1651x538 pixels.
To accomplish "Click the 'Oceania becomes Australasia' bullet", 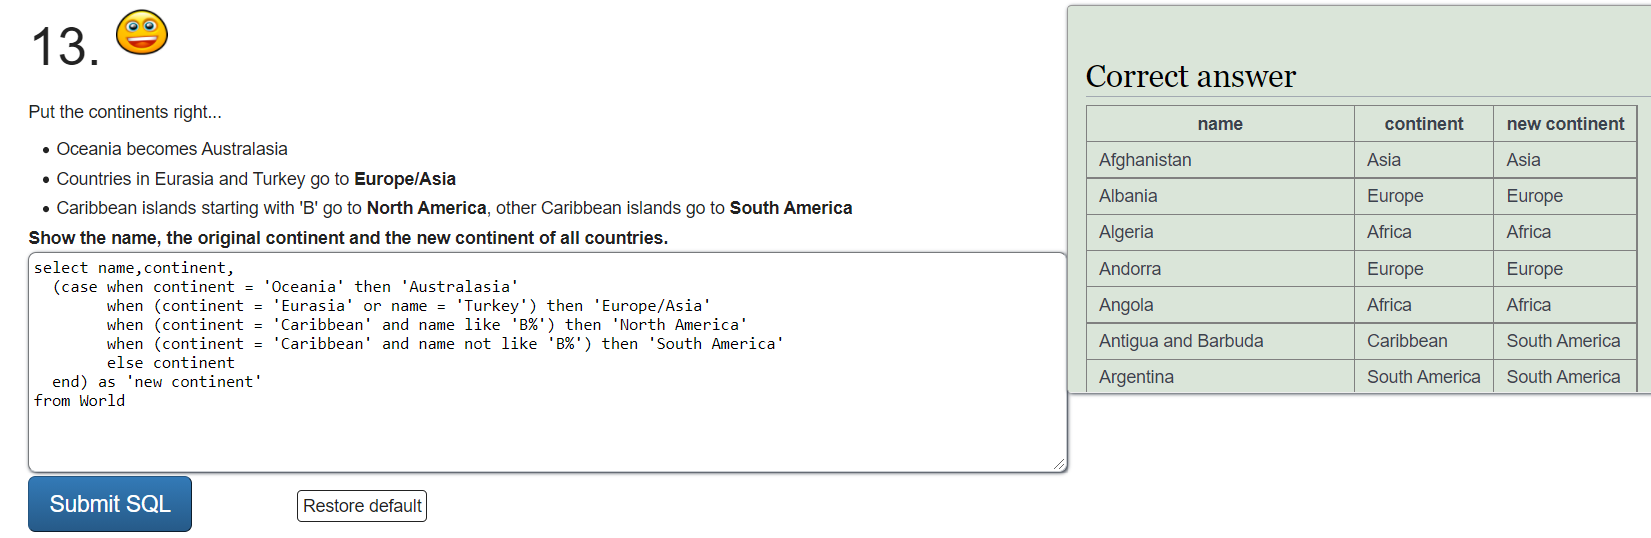I will [172, 149].
